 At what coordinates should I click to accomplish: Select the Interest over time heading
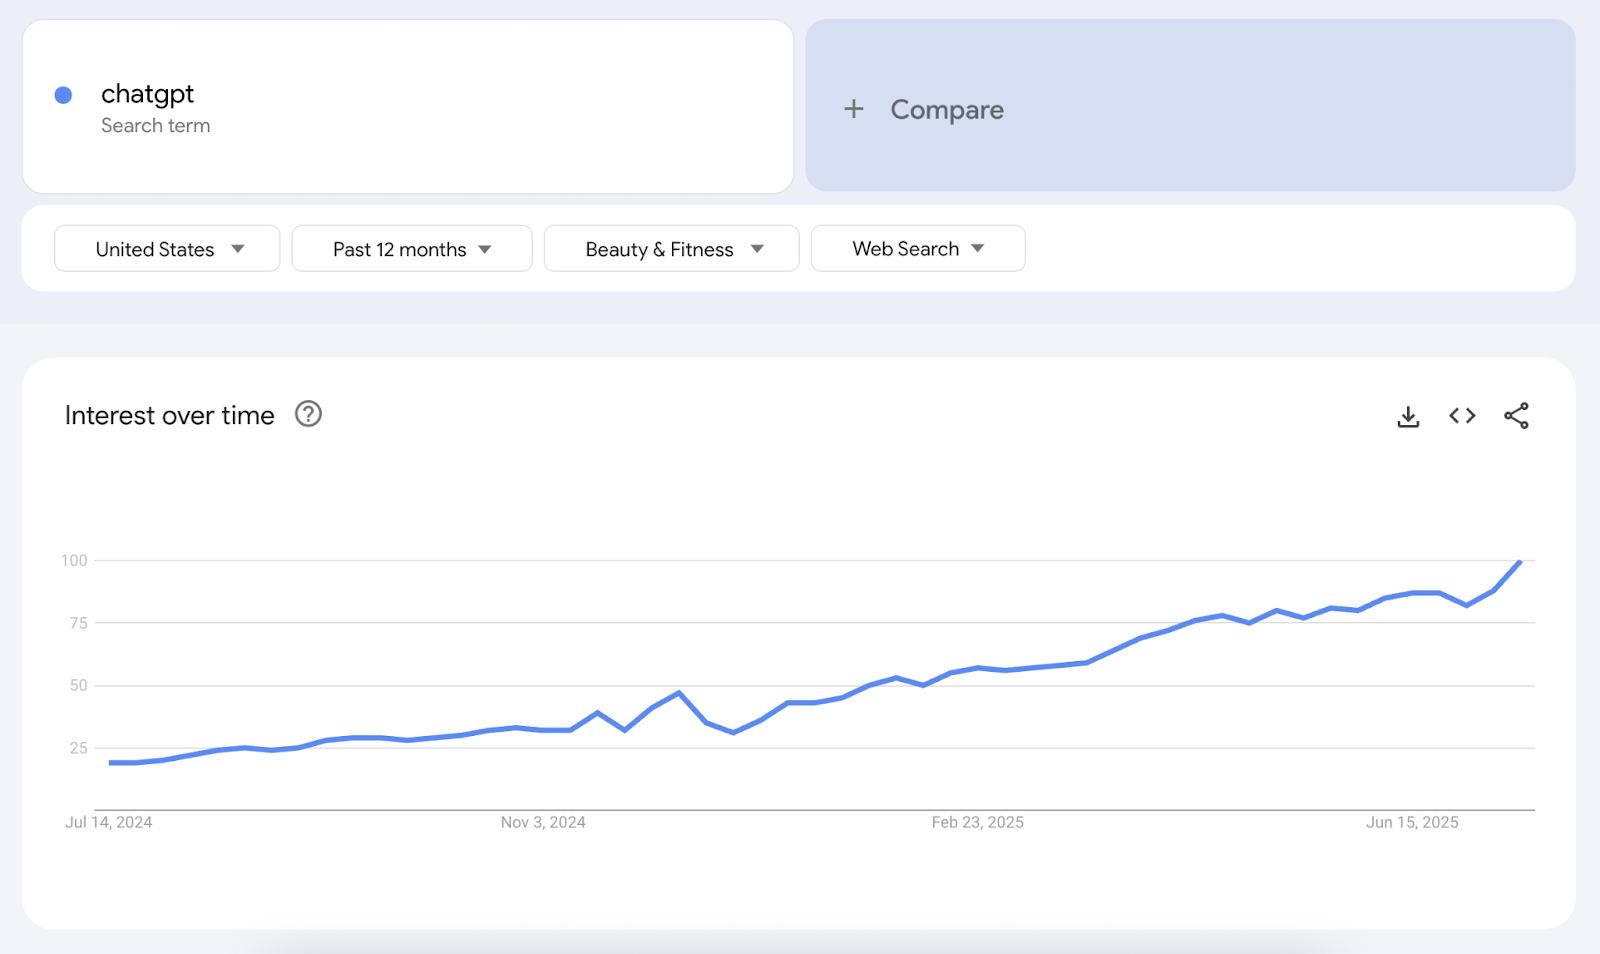point(169,414)
